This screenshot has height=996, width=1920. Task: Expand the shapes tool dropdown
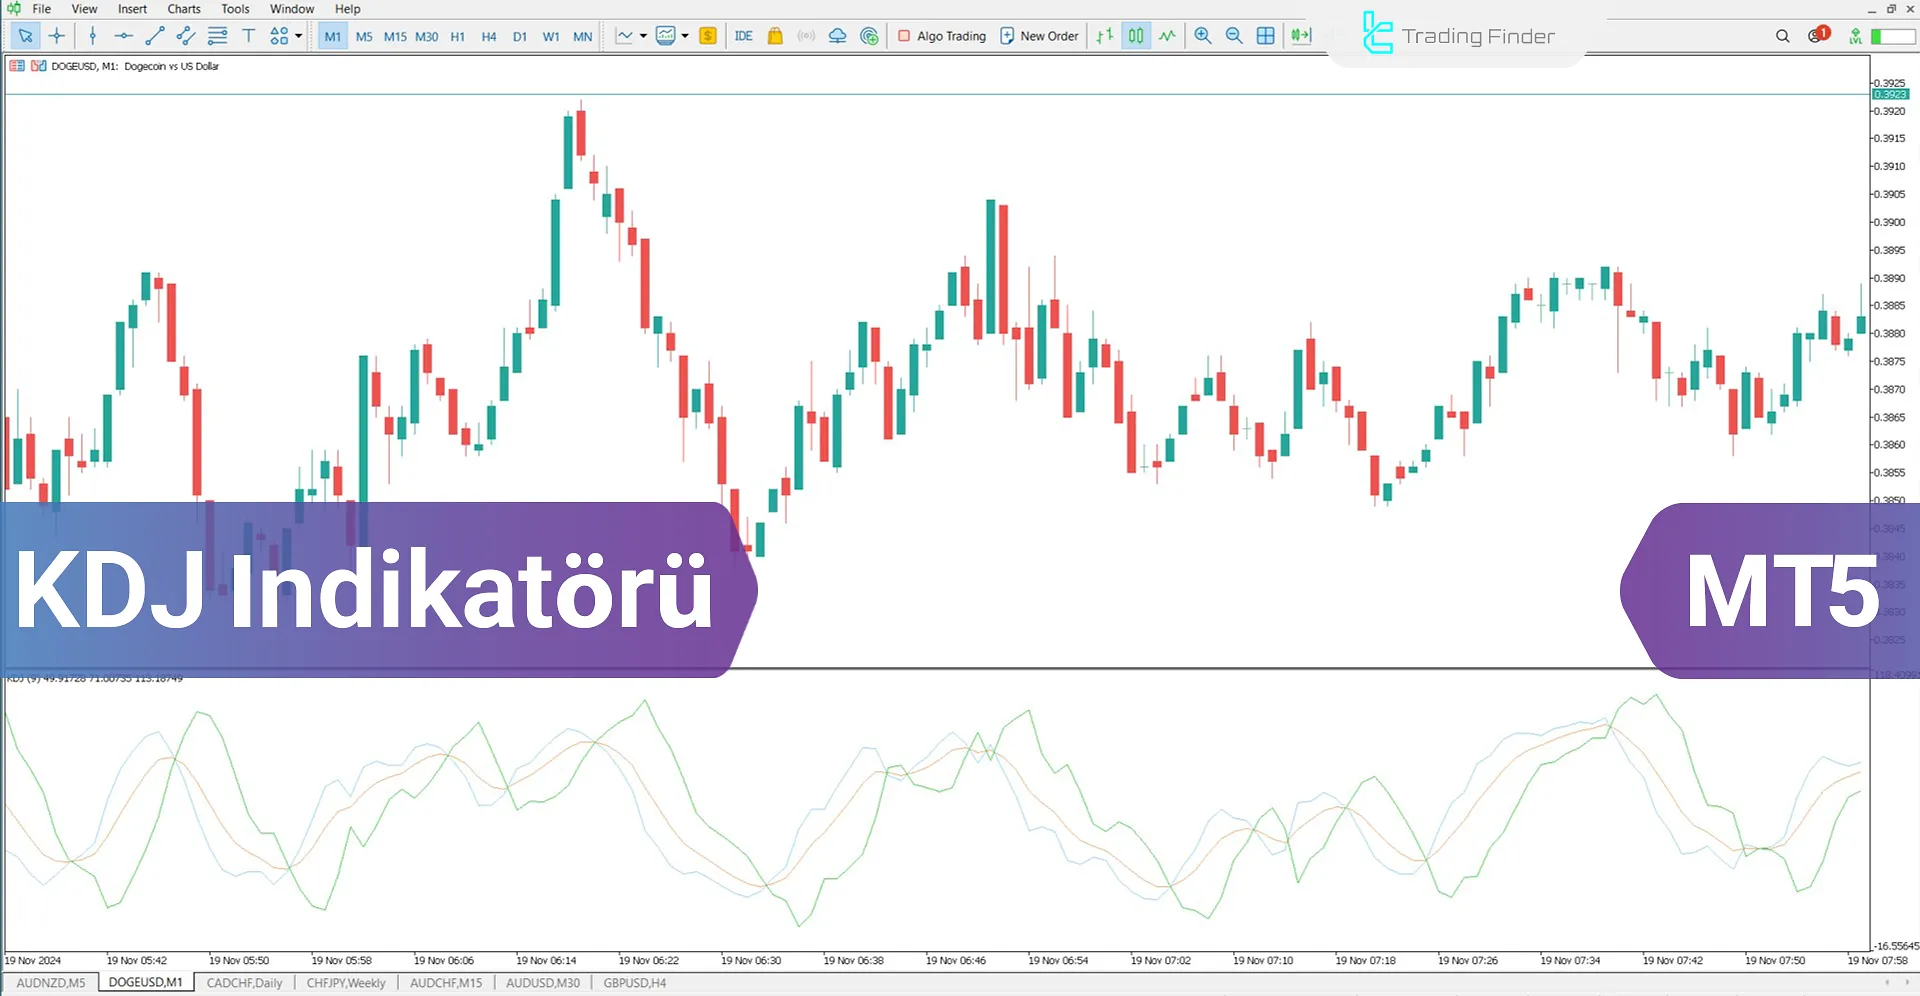[297, 35]
